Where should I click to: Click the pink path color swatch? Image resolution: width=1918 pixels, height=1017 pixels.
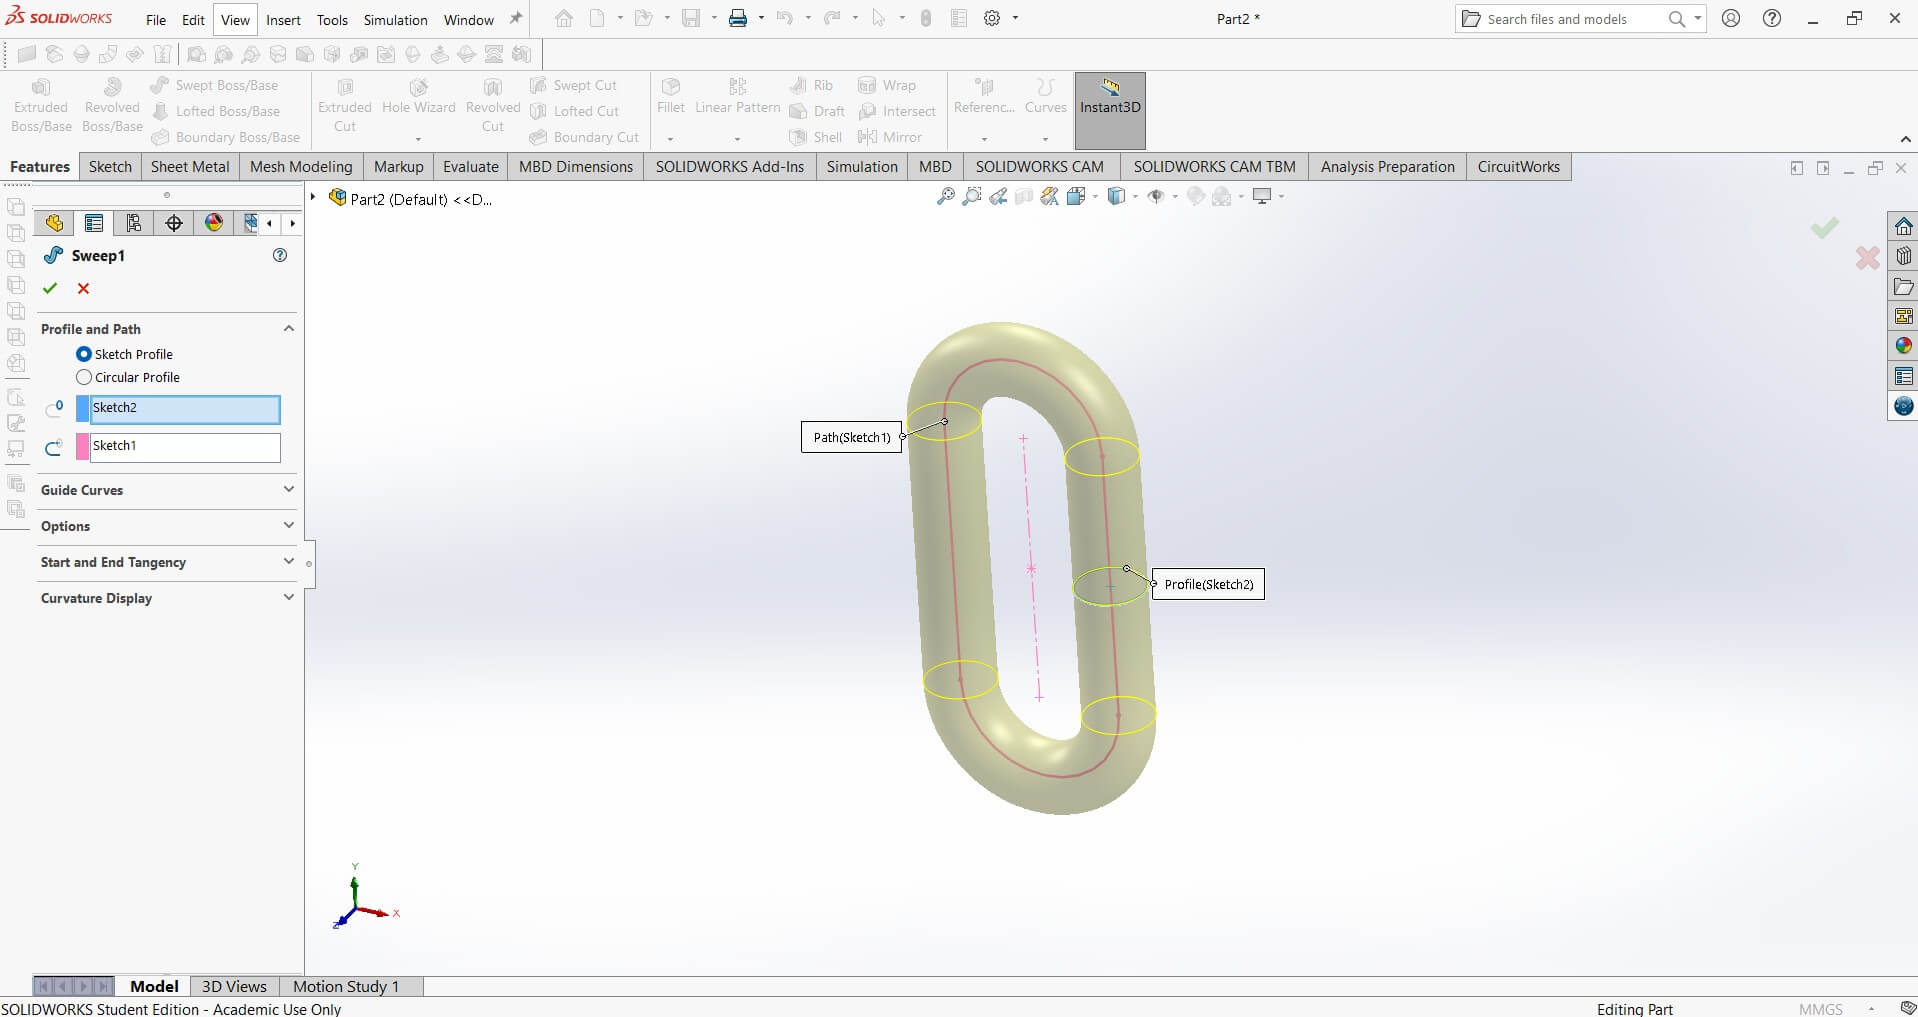83,447
